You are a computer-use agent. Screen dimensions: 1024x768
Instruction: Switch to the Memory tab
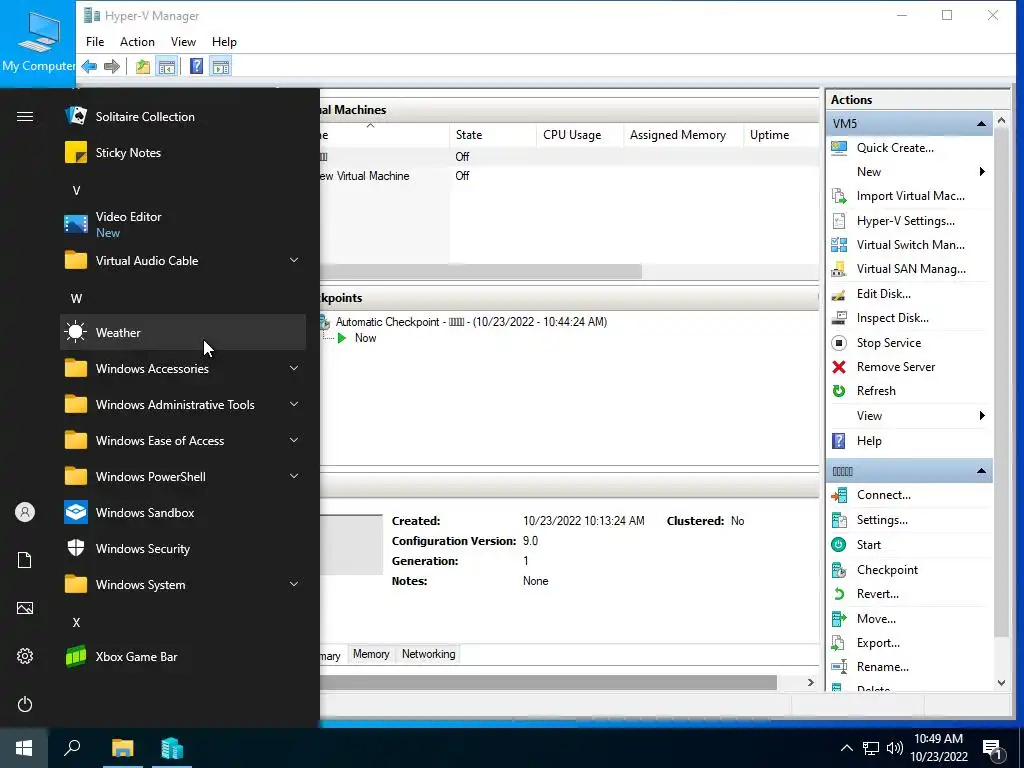pos(371,654)
